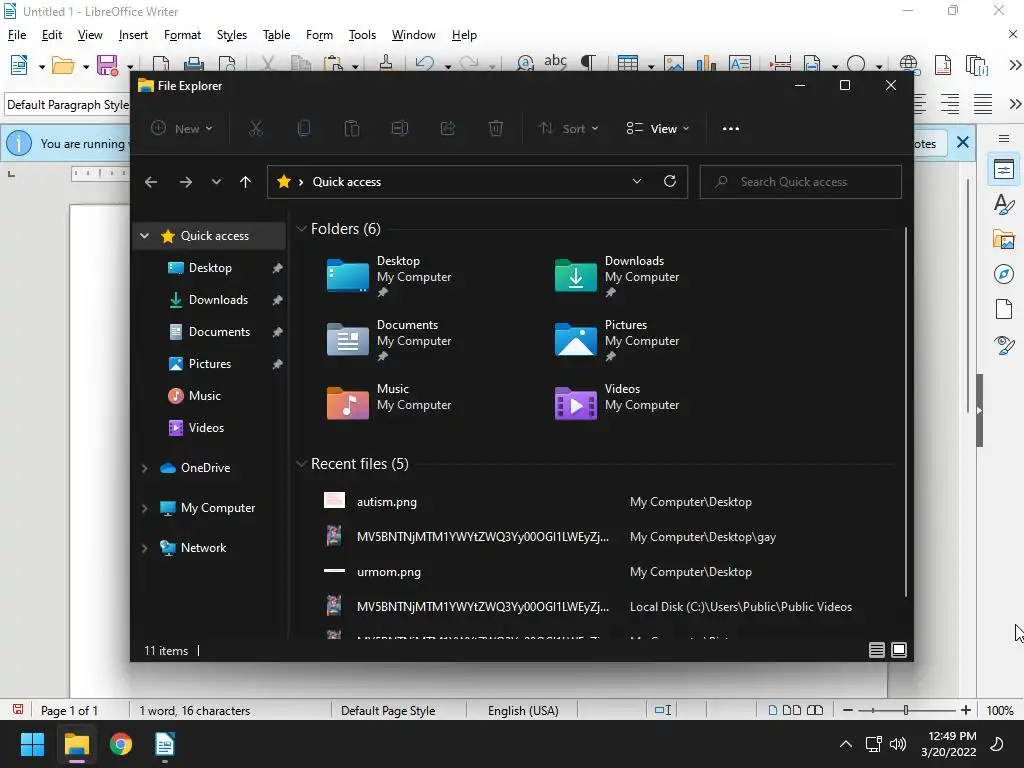The image size is (1024, 768).
Task: Open recent locations chevron in File Explorer
Action: coord(216,182)
